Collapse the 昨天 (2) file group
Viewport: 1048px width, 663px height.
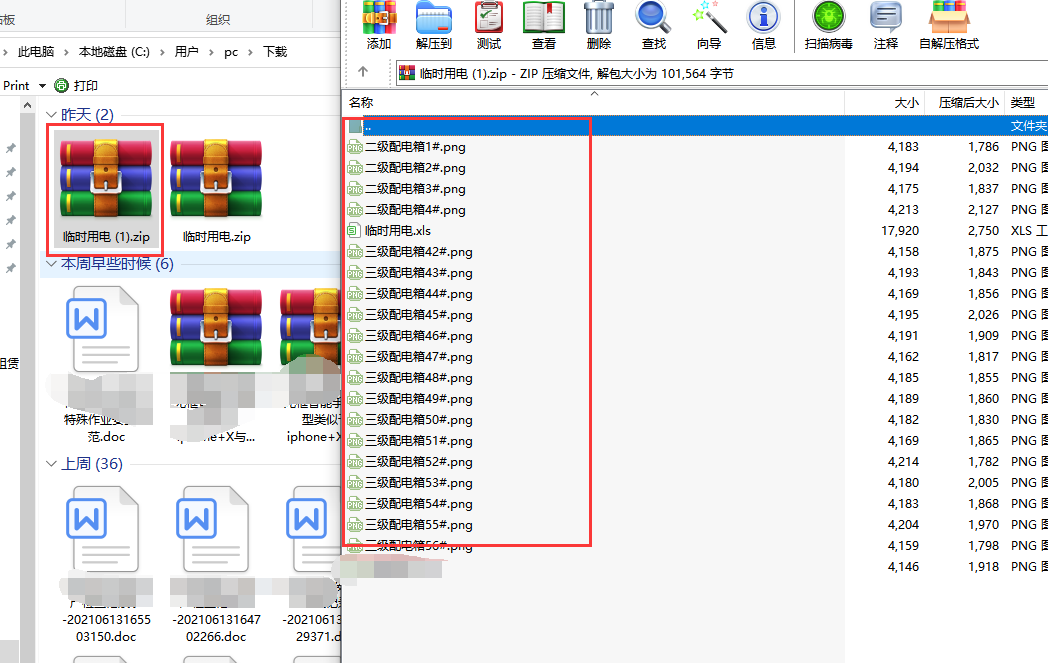pyautogui.click(x=53, y=116)
